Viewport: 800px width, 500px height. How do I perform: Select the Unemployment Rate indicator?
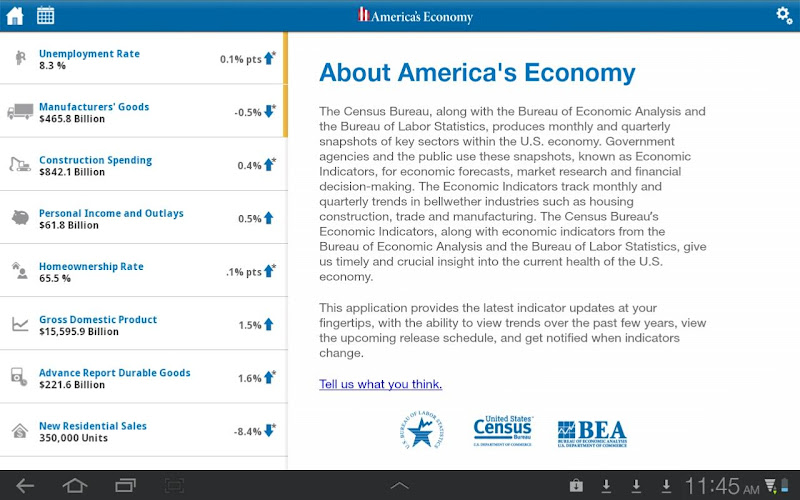tap(143, 58)
